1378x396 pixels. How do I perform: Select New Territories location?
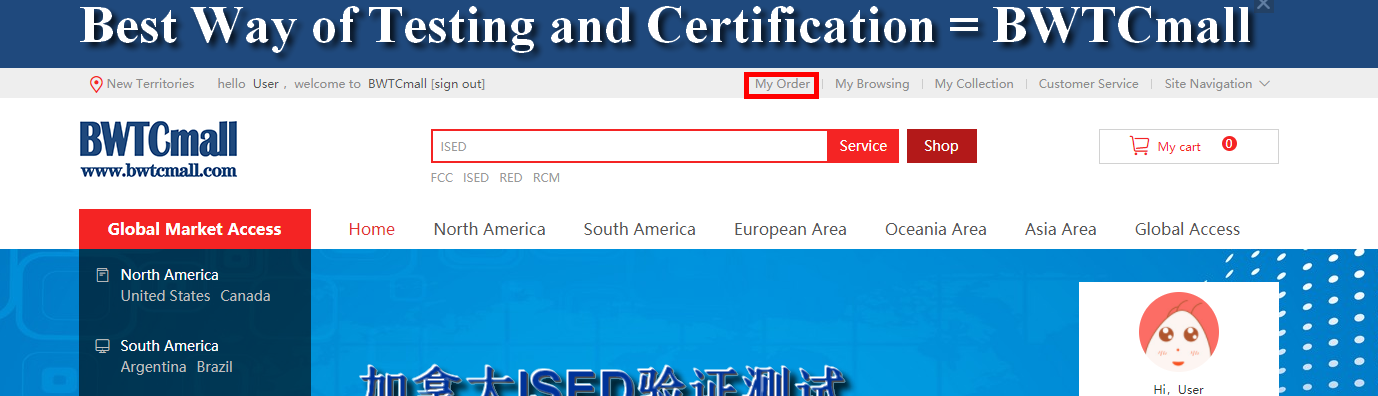click(150, 84)
